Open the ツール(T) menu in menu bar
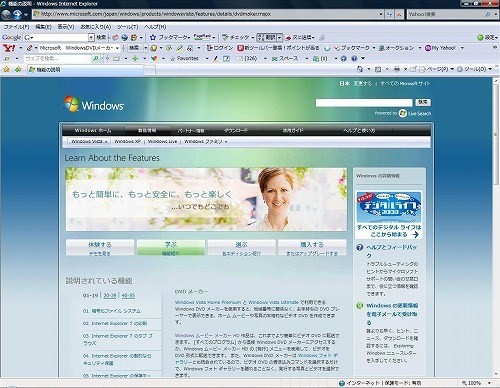500x388 pixels. [127, 27]
